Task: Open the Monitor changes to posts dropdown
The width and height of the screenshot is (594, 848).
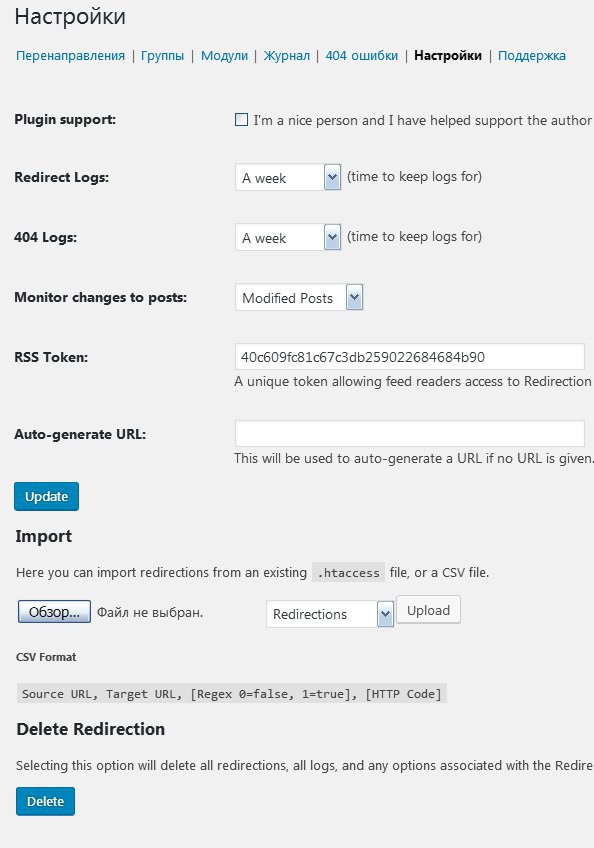Action: [299, 297]
